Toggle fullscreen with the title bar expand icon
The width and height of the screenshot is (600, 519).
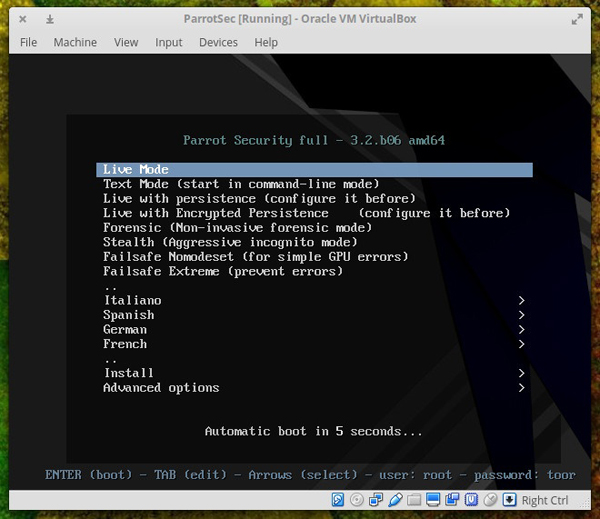coord(577,19)
